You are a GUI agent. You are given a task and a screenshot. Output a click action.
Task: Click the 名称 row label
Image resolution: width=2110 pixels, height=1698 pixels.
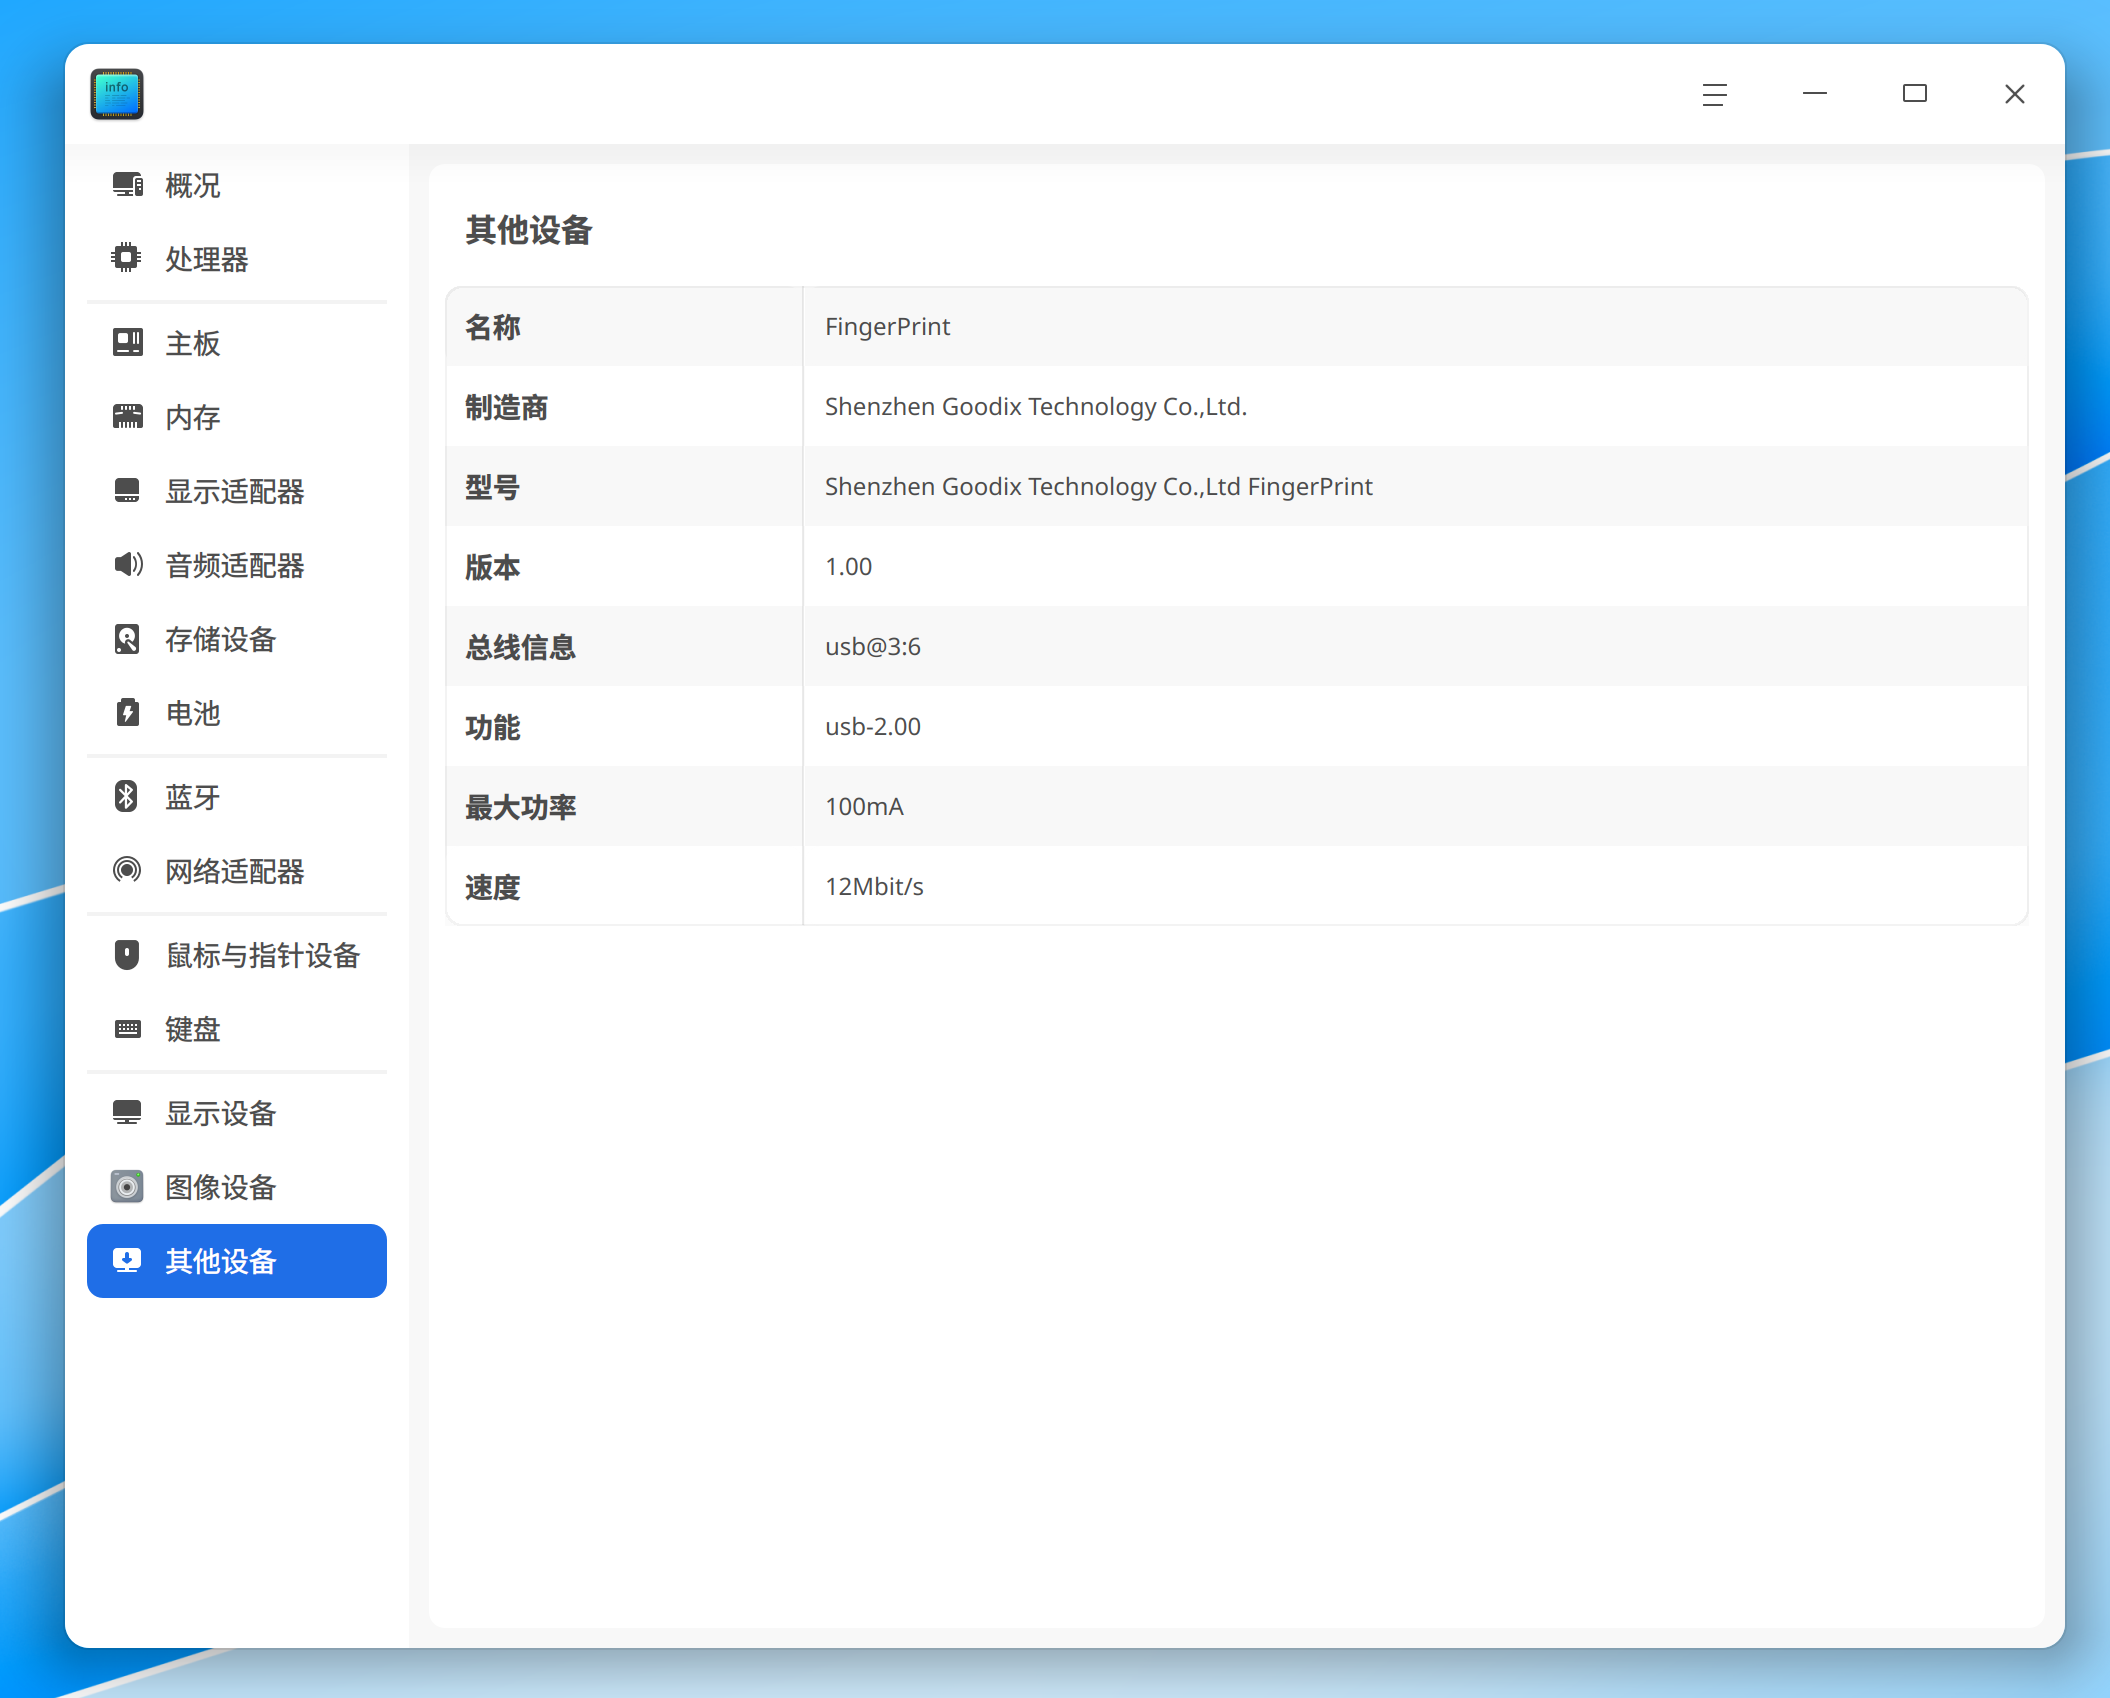[x=493, y=327]
